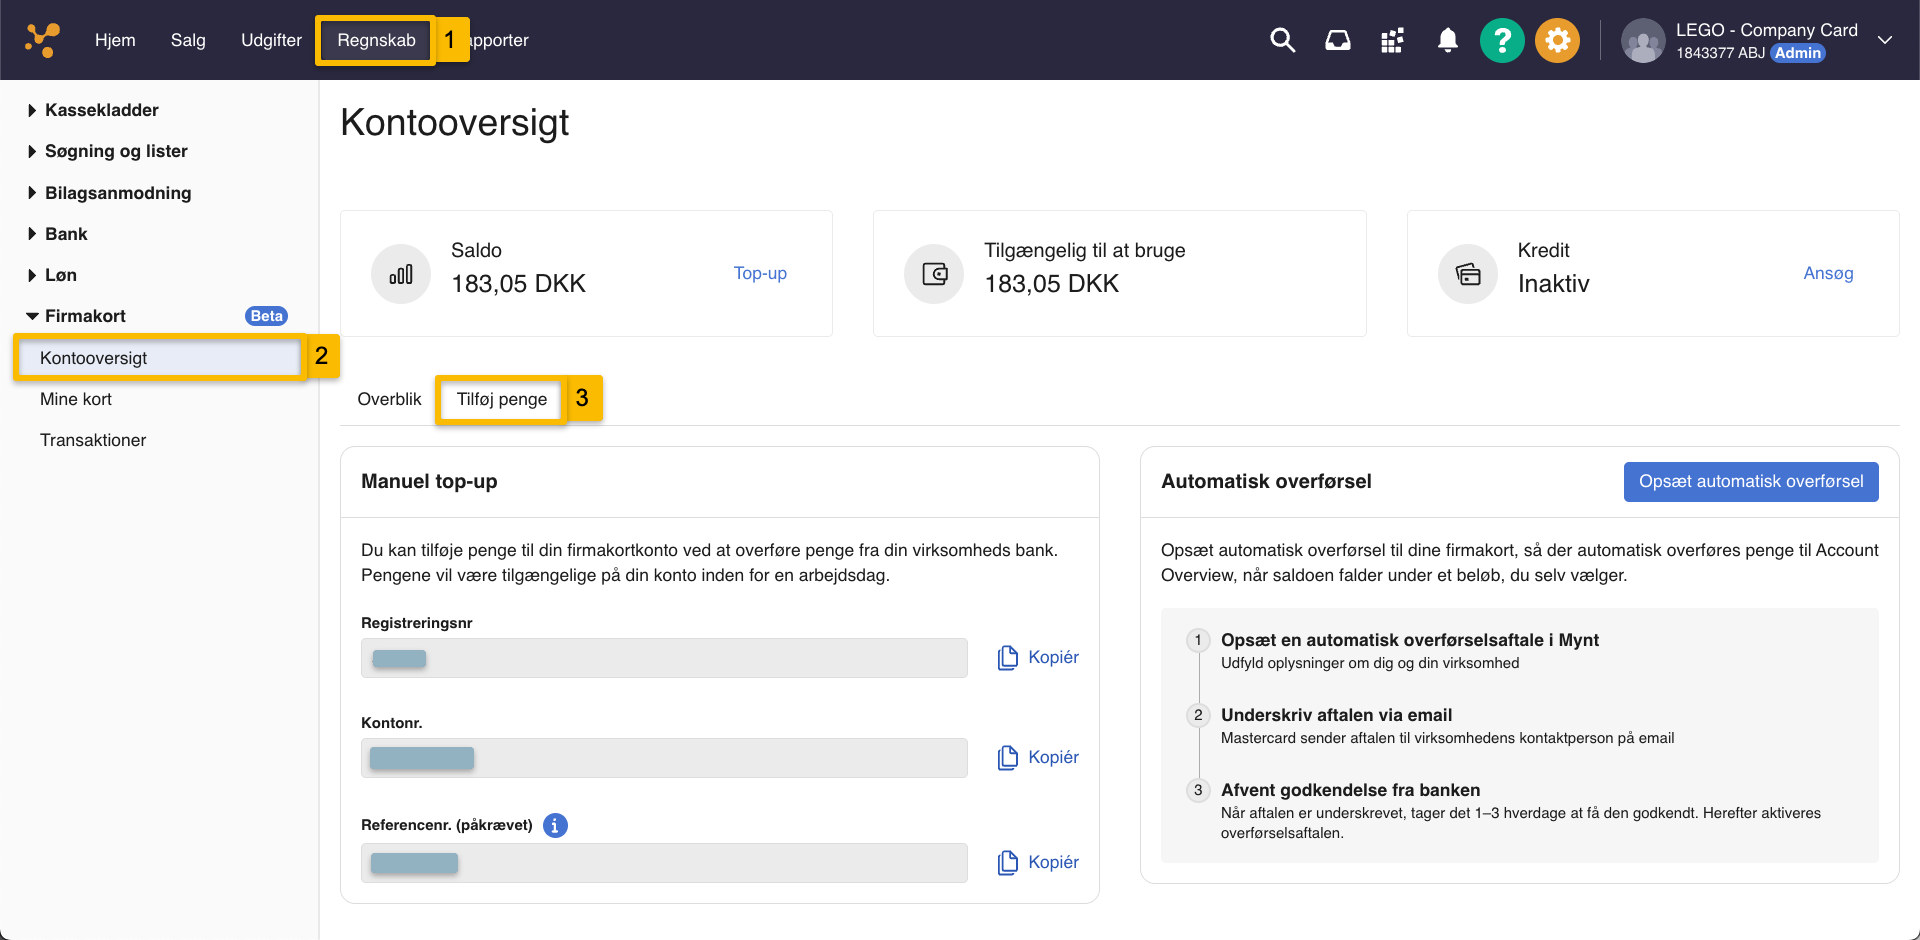
Task: Open the apps grid icon
Action: click(x=1392, y=40)
